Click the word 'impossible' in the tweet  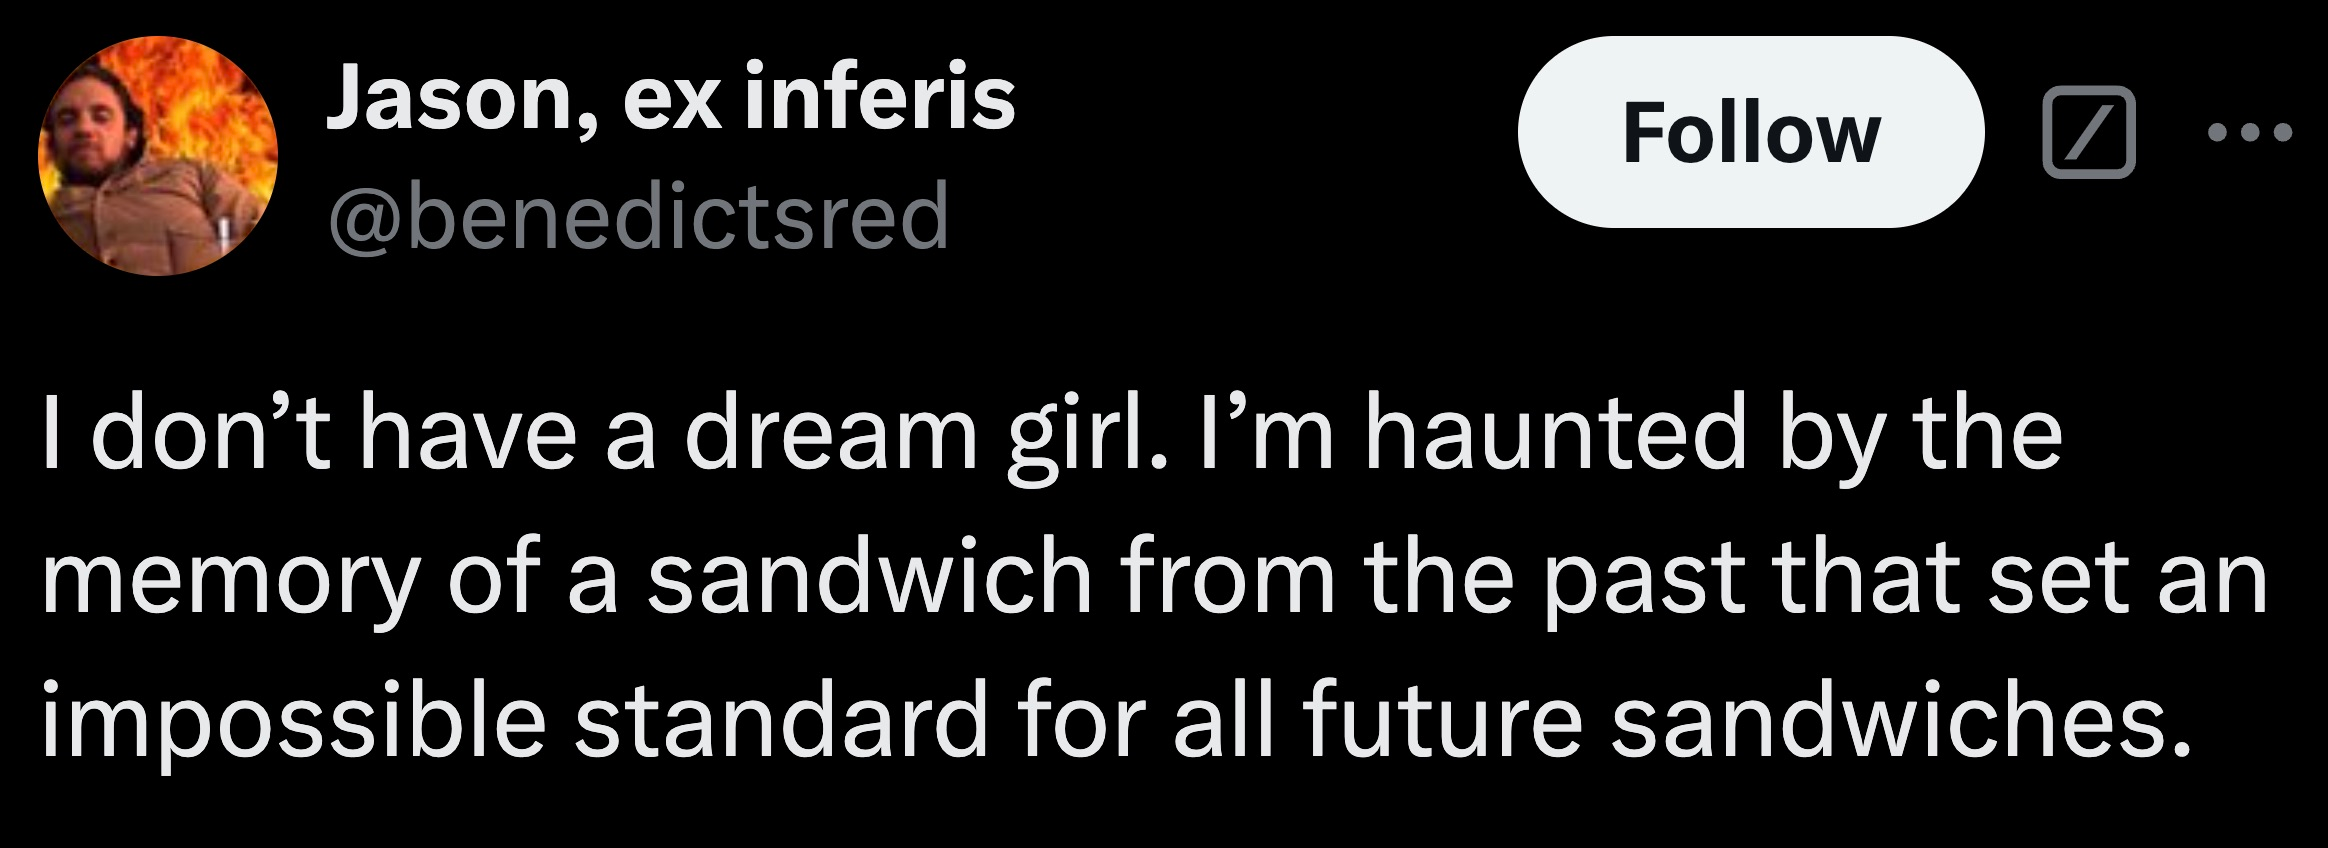[x=292, y=722]
